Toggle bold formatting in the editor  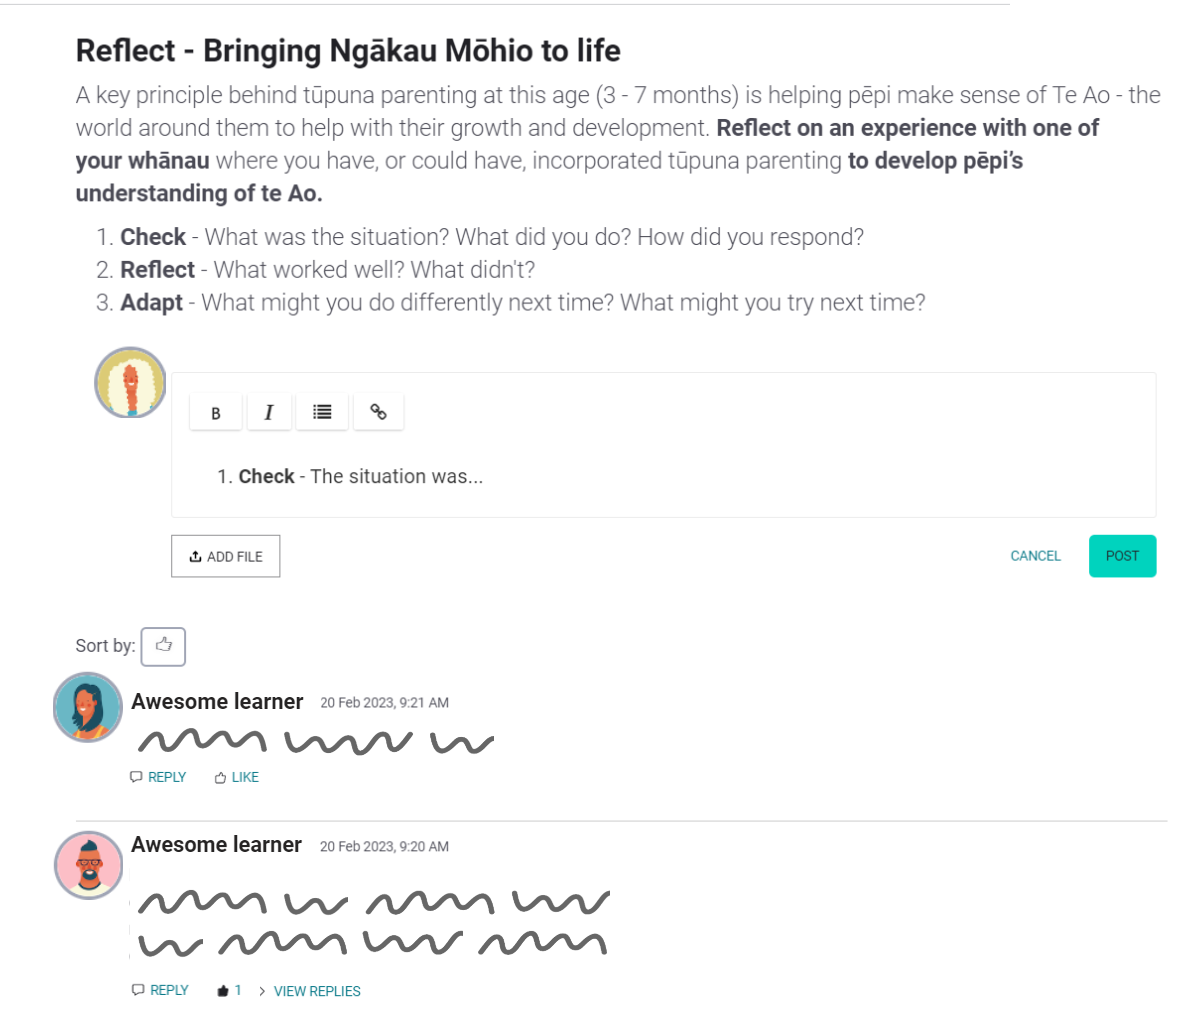(x=216, y=412)
